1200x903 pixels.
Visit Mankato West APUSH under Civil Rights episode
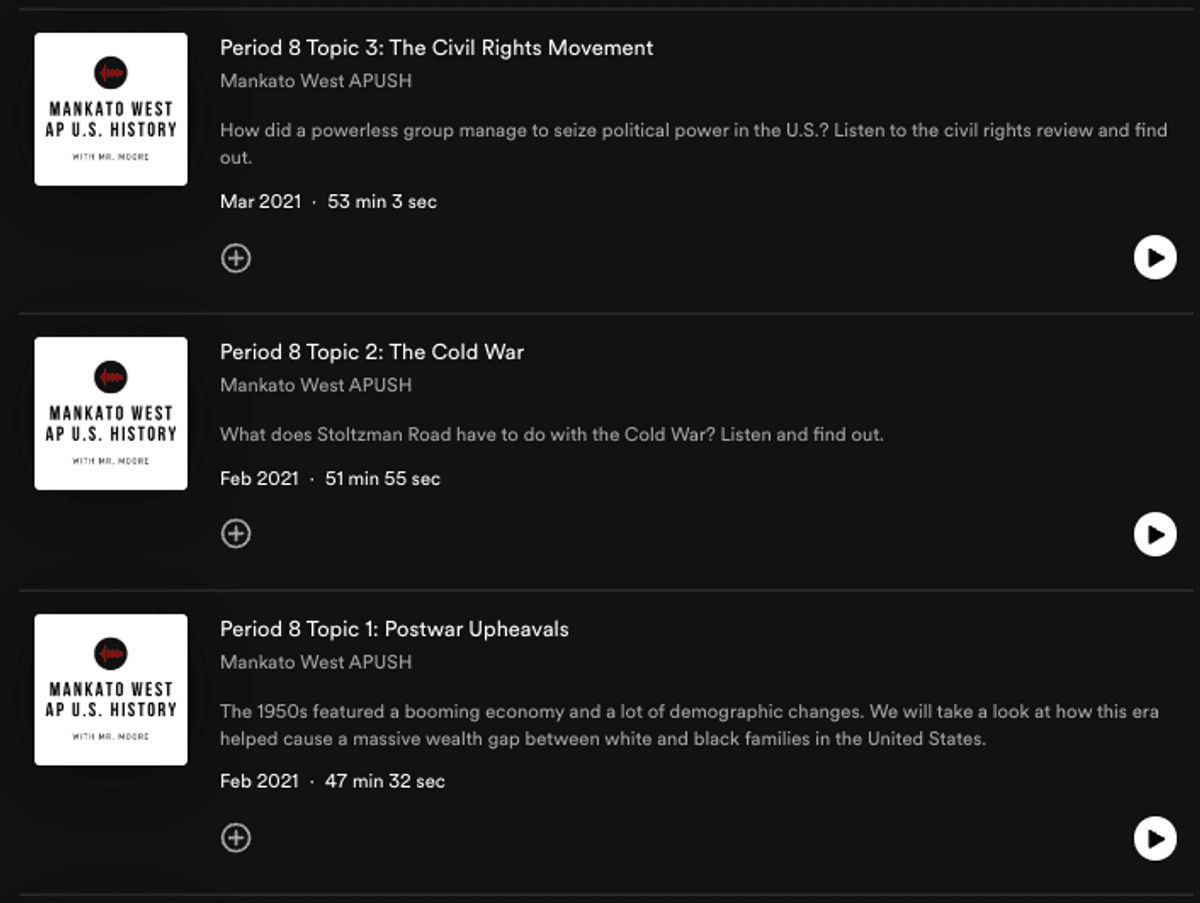315,81
